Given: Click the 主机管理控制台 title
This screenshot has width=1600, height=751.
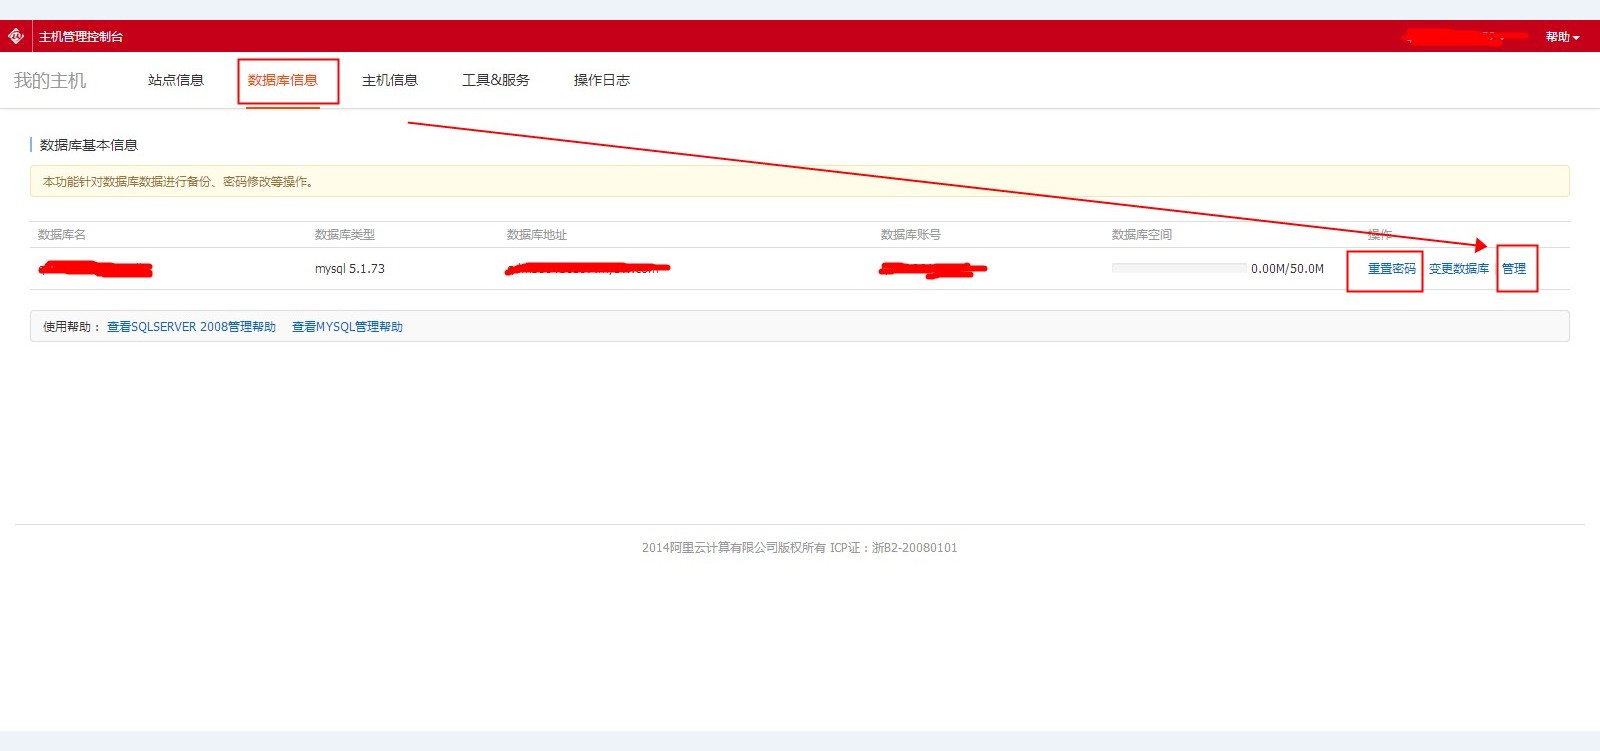Looking at the screenshot, I should pos(81,37).
